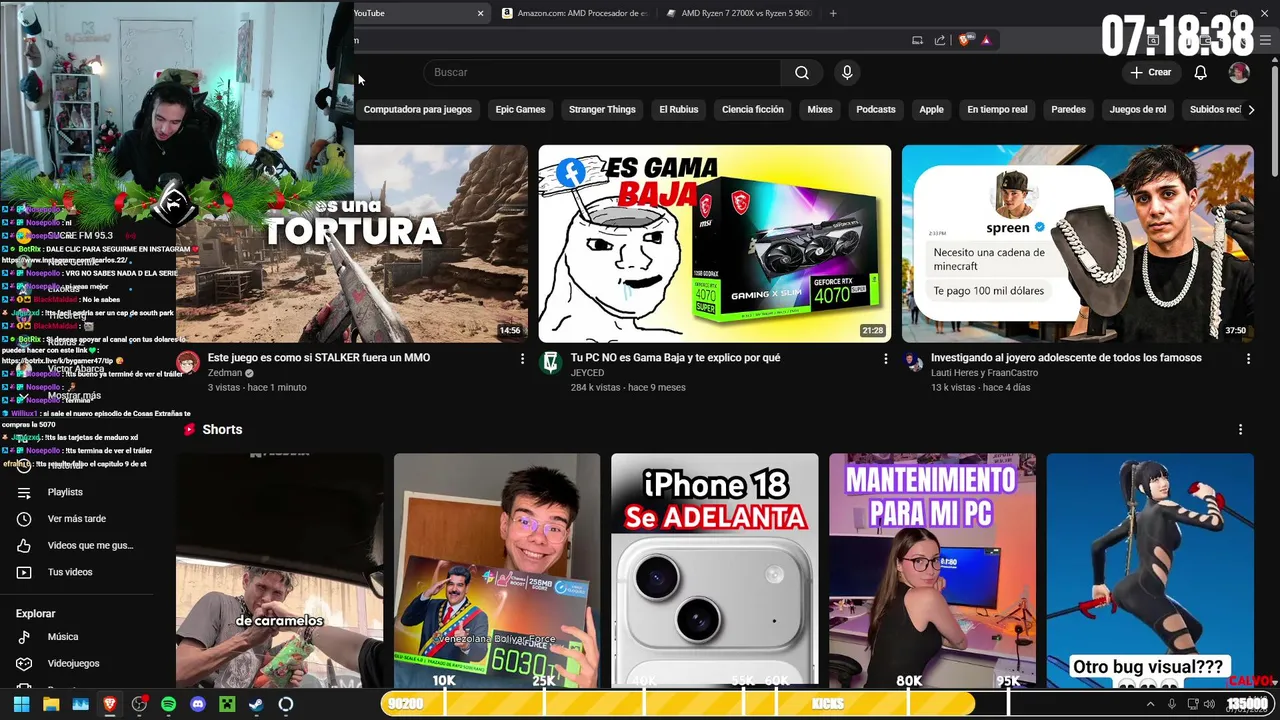Click into the Buscar search field

(602, 72)
